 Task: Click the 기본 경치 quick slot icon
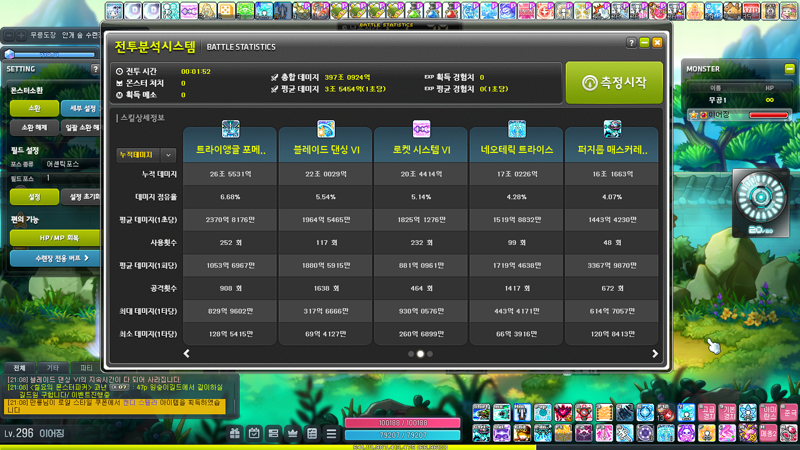click(x=727, y=412)
